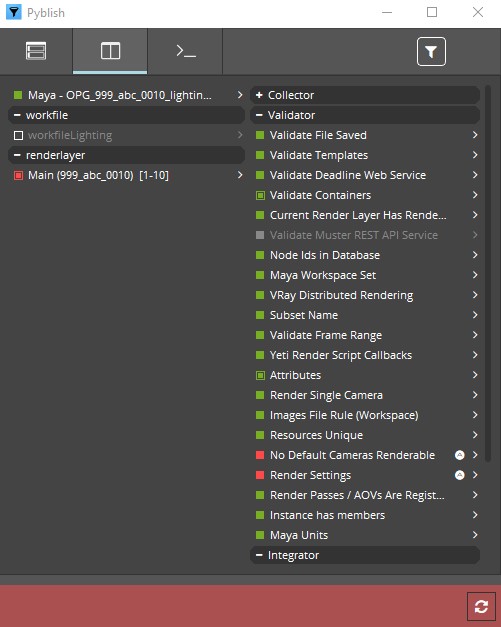
Task: Select Node Ids in Database row text
Action: tap(325, 255)
